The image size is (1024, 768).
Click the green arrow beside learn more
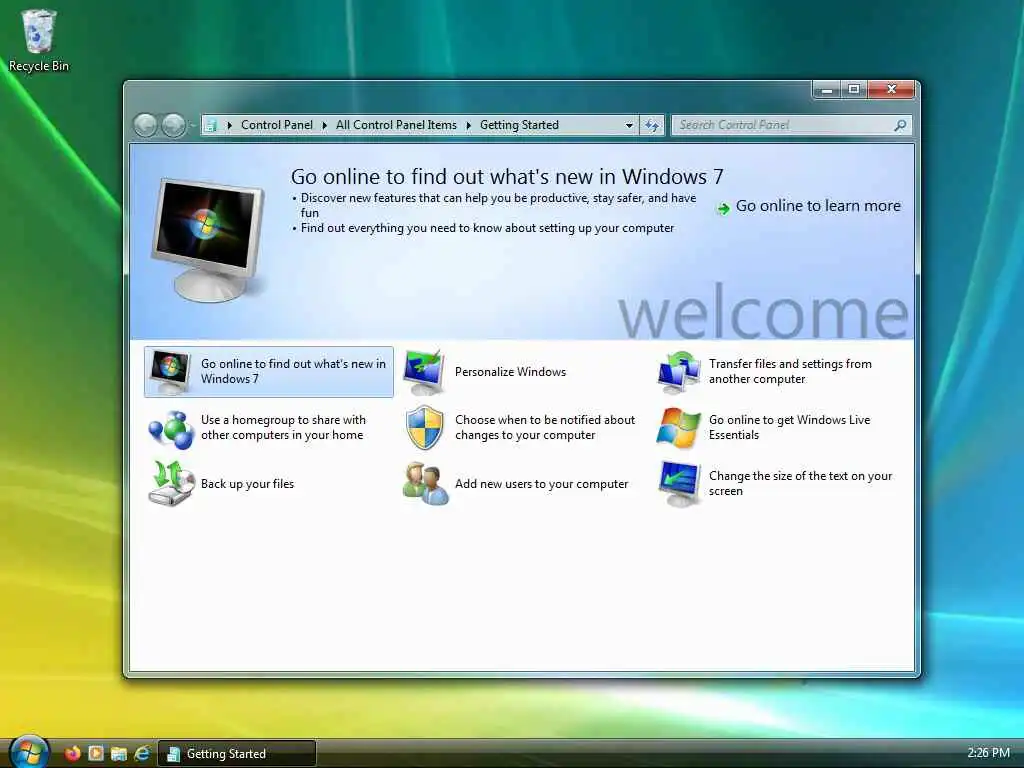click(723, 208)
